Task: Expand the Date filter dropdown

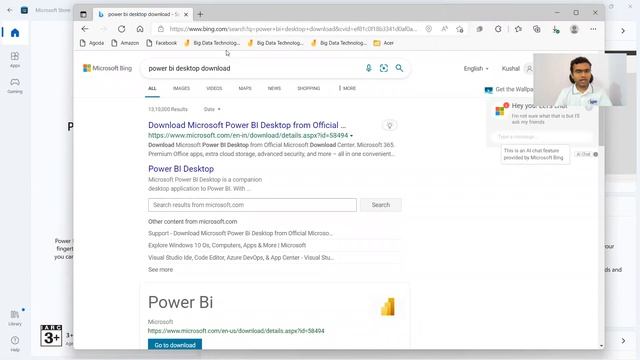Action: click(x=212, y=109)
